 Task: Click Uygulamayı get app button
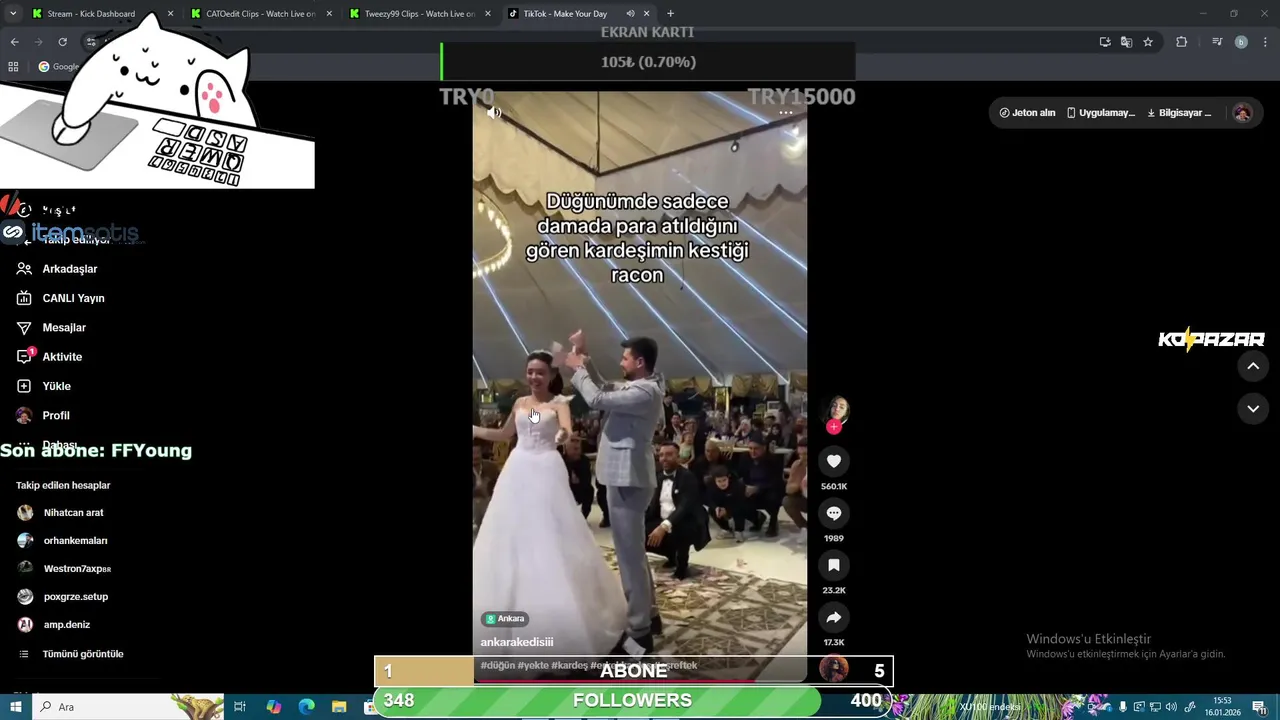(x=1100, y=113)
